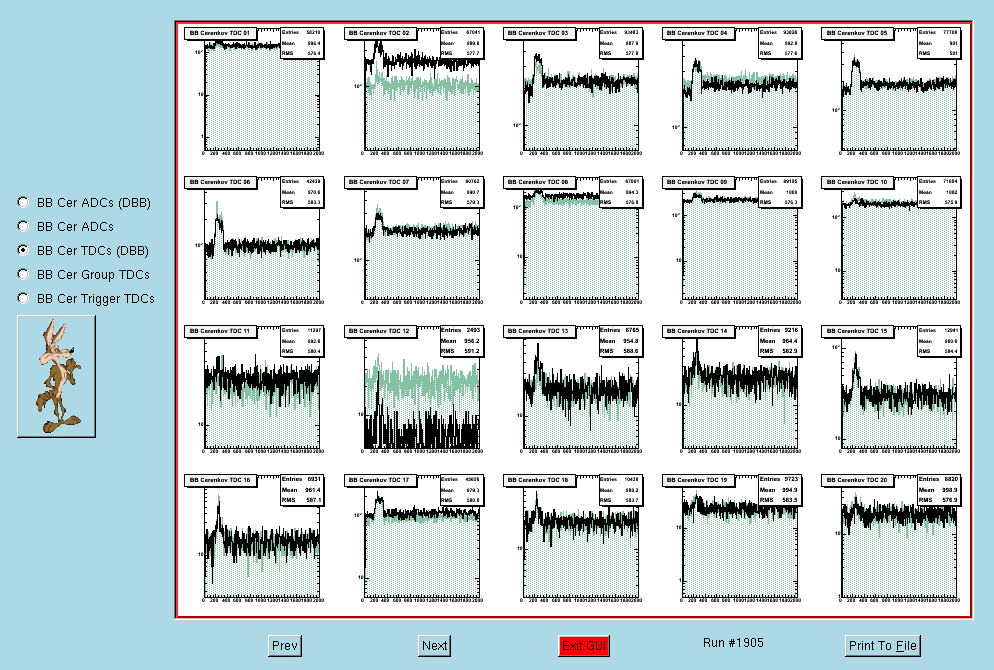
Task: Click the TDC 14 statistics box
Action: 780,340
